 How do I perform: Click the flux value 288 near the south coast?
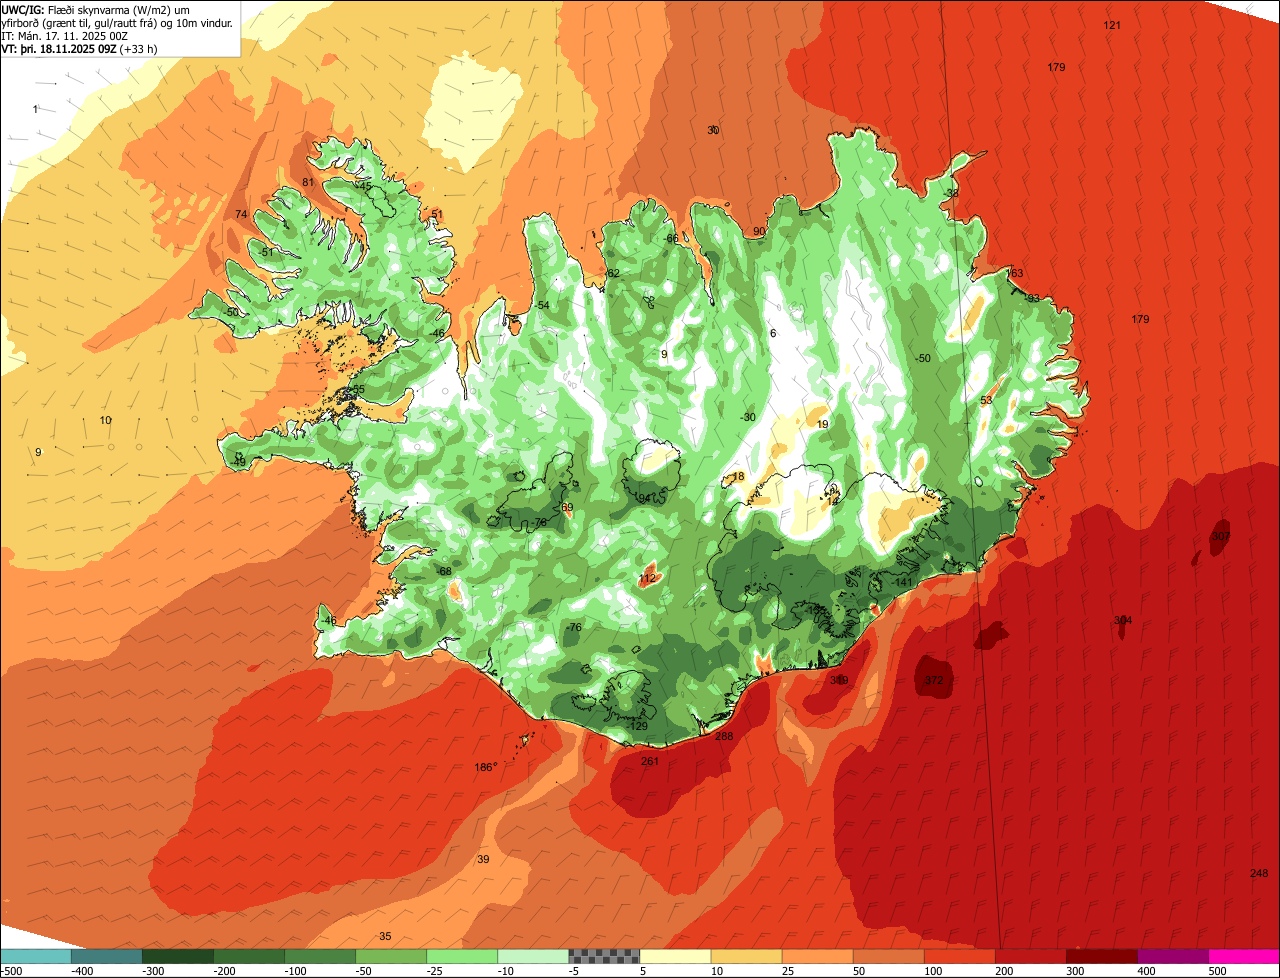724,736
